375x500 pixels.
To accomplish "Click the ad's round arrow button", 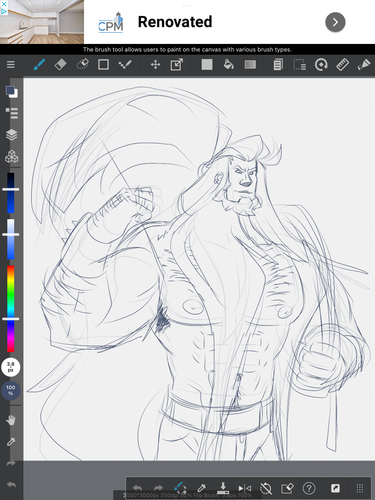I will point(335,22).
